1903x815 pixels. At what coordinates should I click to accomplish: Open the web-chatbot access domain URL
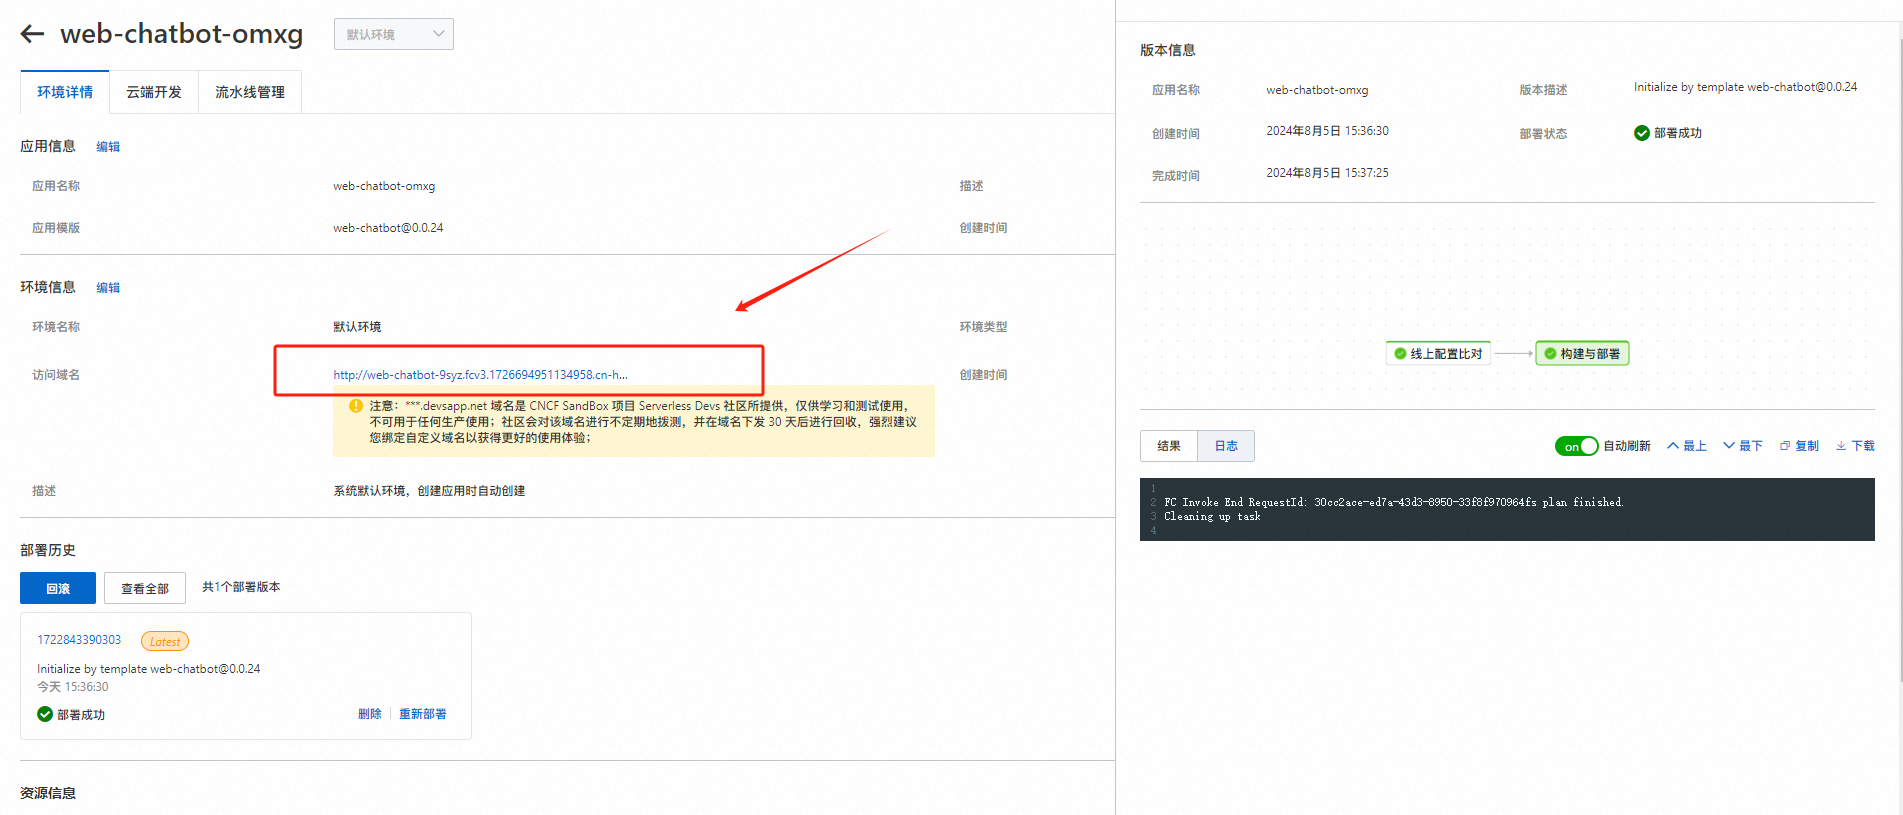tap(480, 375)
